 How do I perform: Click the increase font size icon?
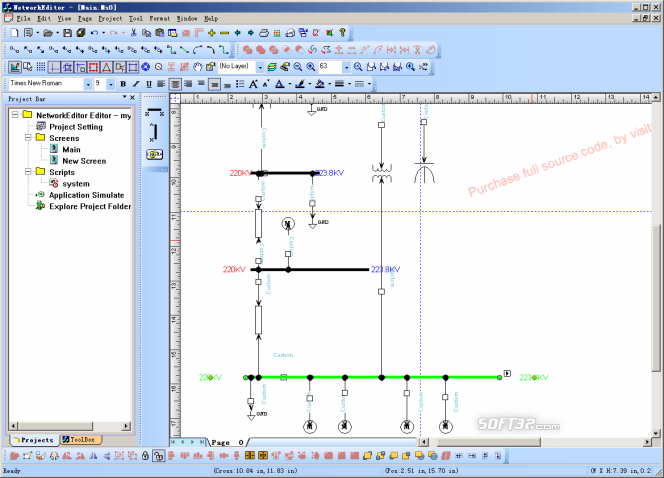point(253,84)
